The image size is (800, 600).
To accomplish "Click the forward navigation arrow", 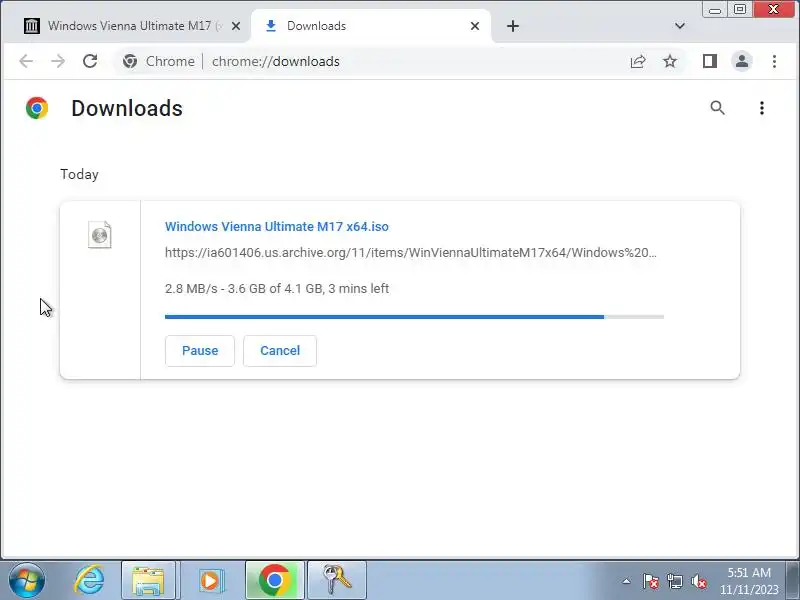I will [58, 61].
